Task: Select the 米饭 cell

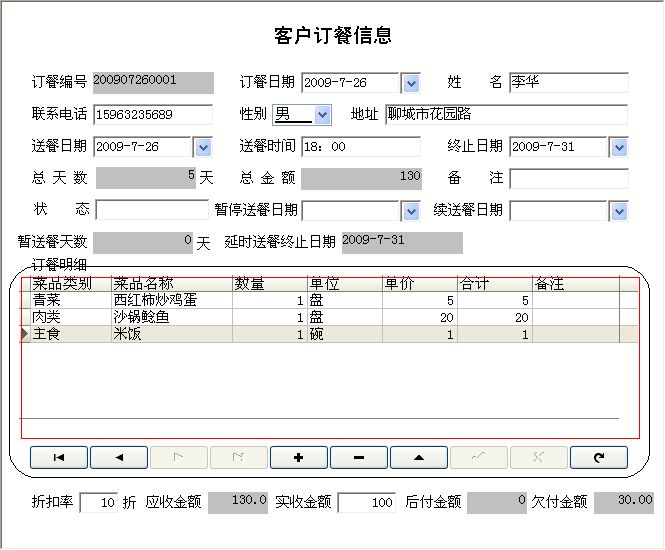Action: 172,334
